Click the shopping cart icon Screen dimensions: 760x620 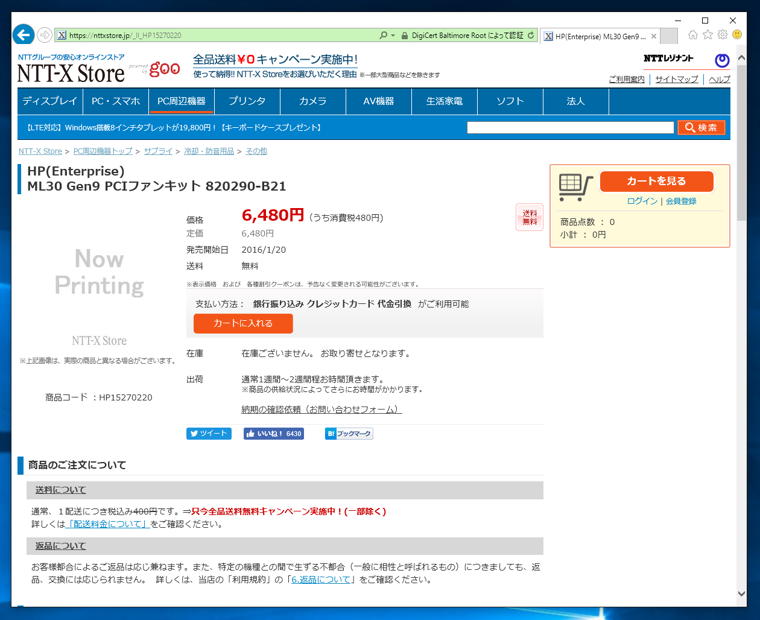click(x=575, y=187)
